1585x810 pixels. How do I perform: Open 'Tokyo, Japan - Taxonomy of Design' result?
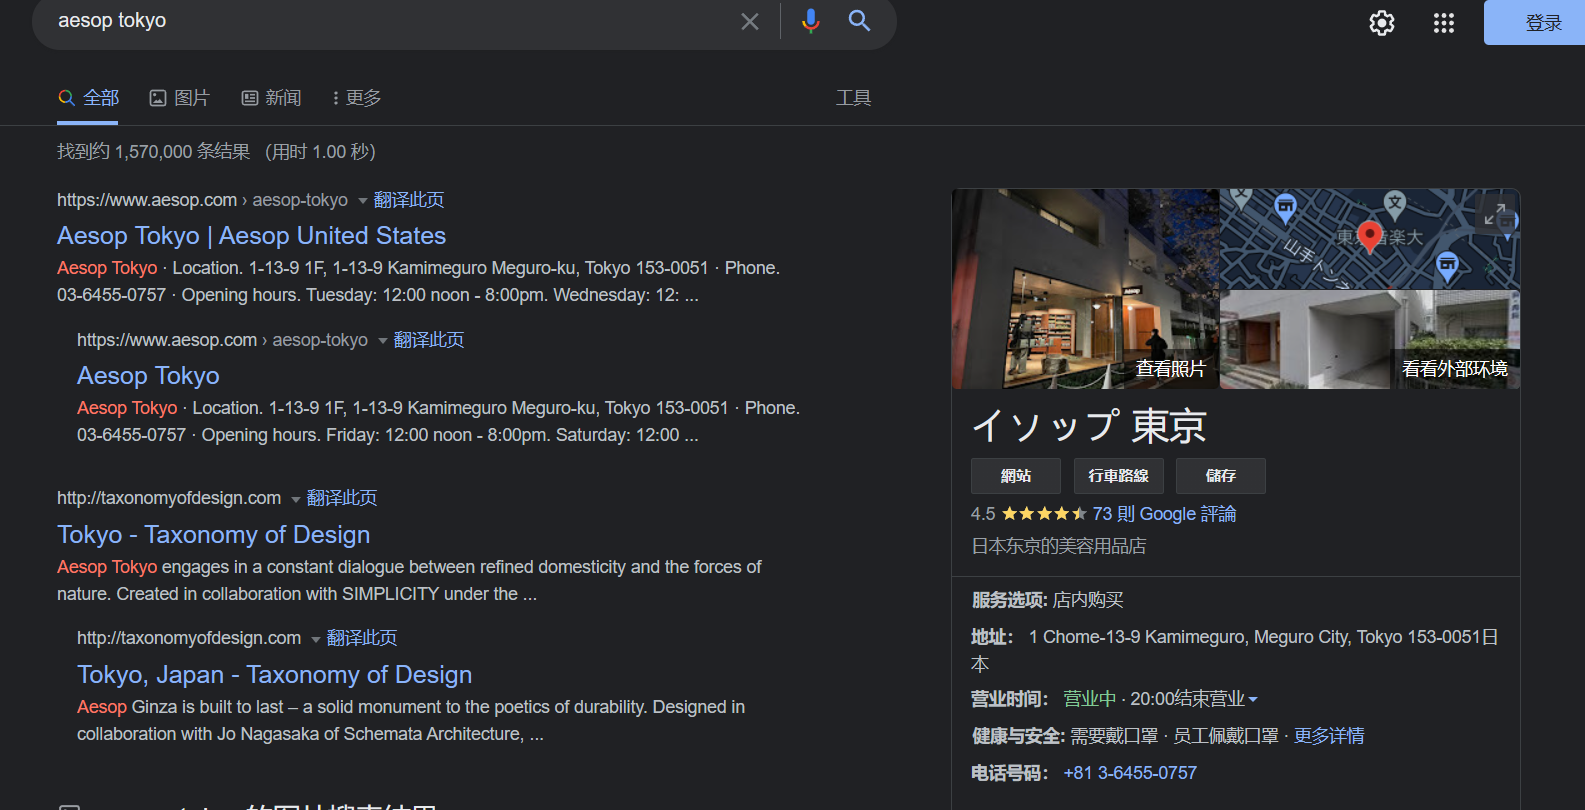[275, 675]
